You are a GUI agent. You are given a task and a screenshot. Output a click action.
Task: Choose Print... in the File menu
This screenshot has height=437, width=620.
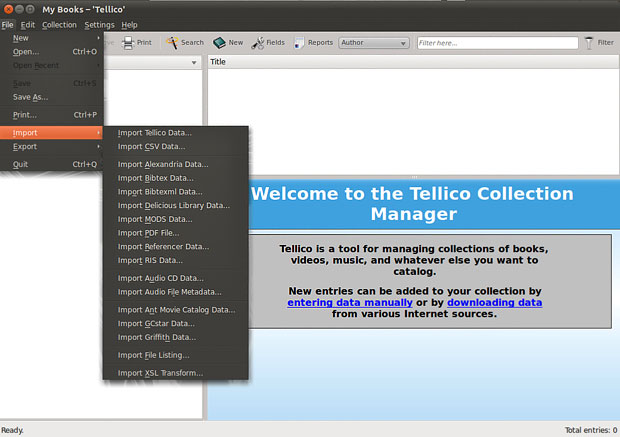pos(51,115)
